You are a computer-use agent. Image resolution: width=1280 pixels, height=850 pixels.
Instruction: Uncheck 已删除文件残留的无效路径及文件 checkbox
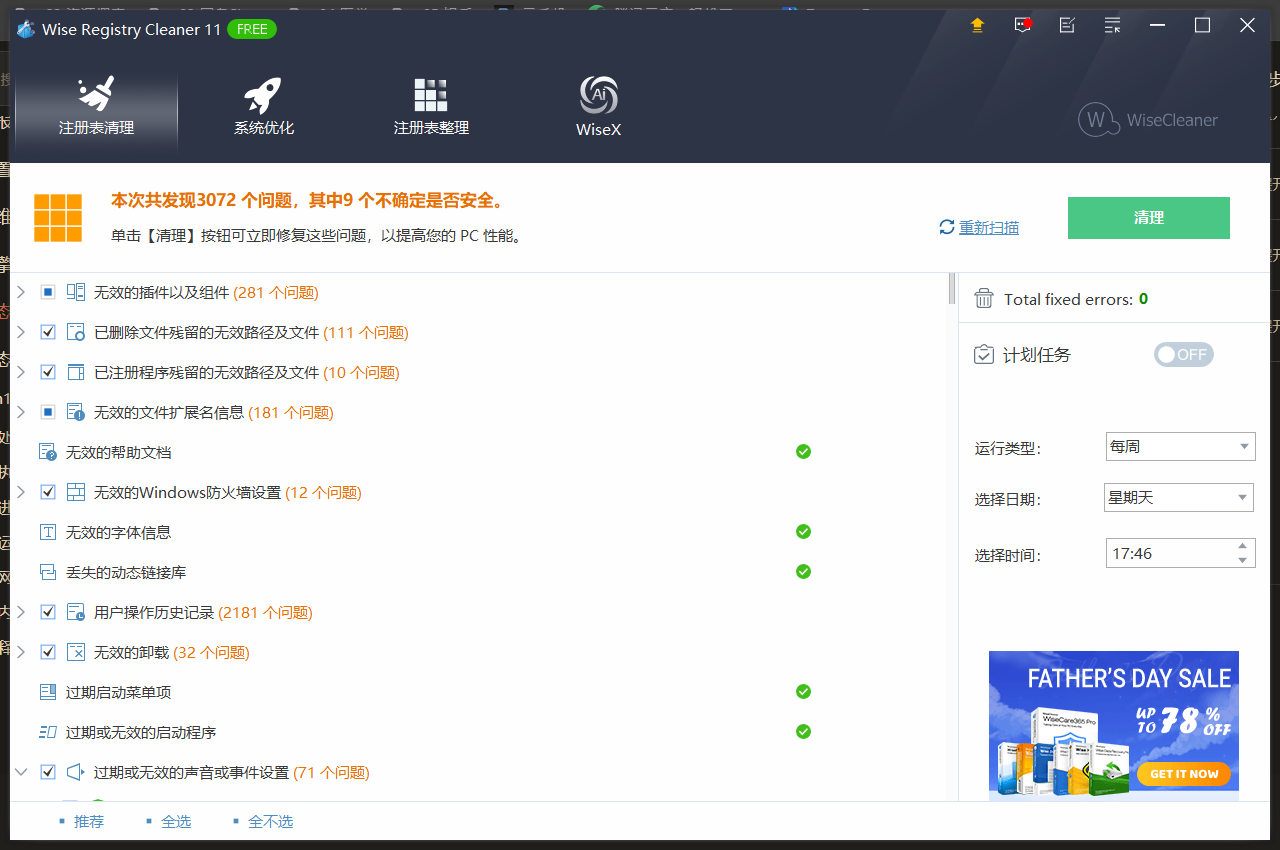coord(48,332)
